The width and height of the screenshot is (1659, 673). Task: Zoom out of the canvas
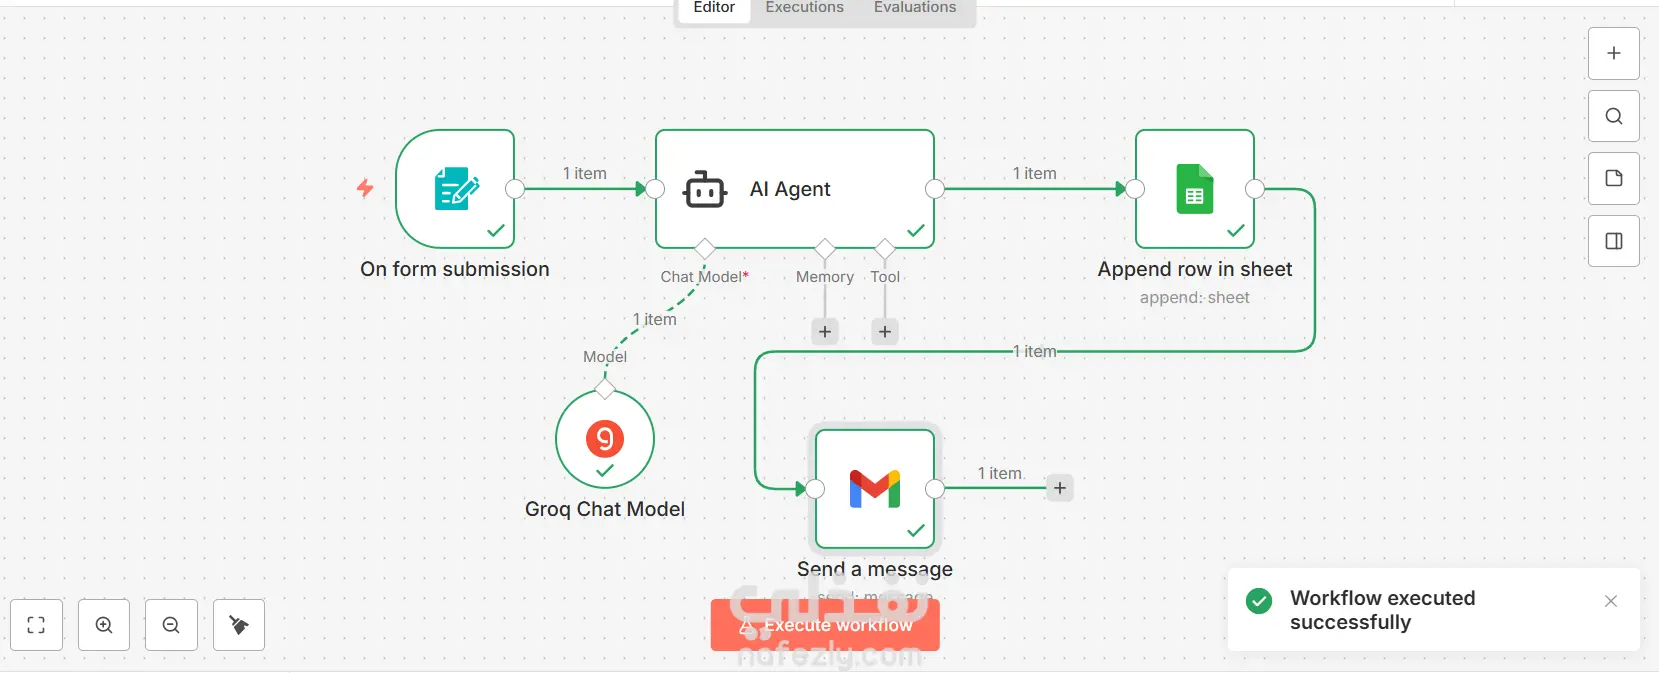click(171, 625)
